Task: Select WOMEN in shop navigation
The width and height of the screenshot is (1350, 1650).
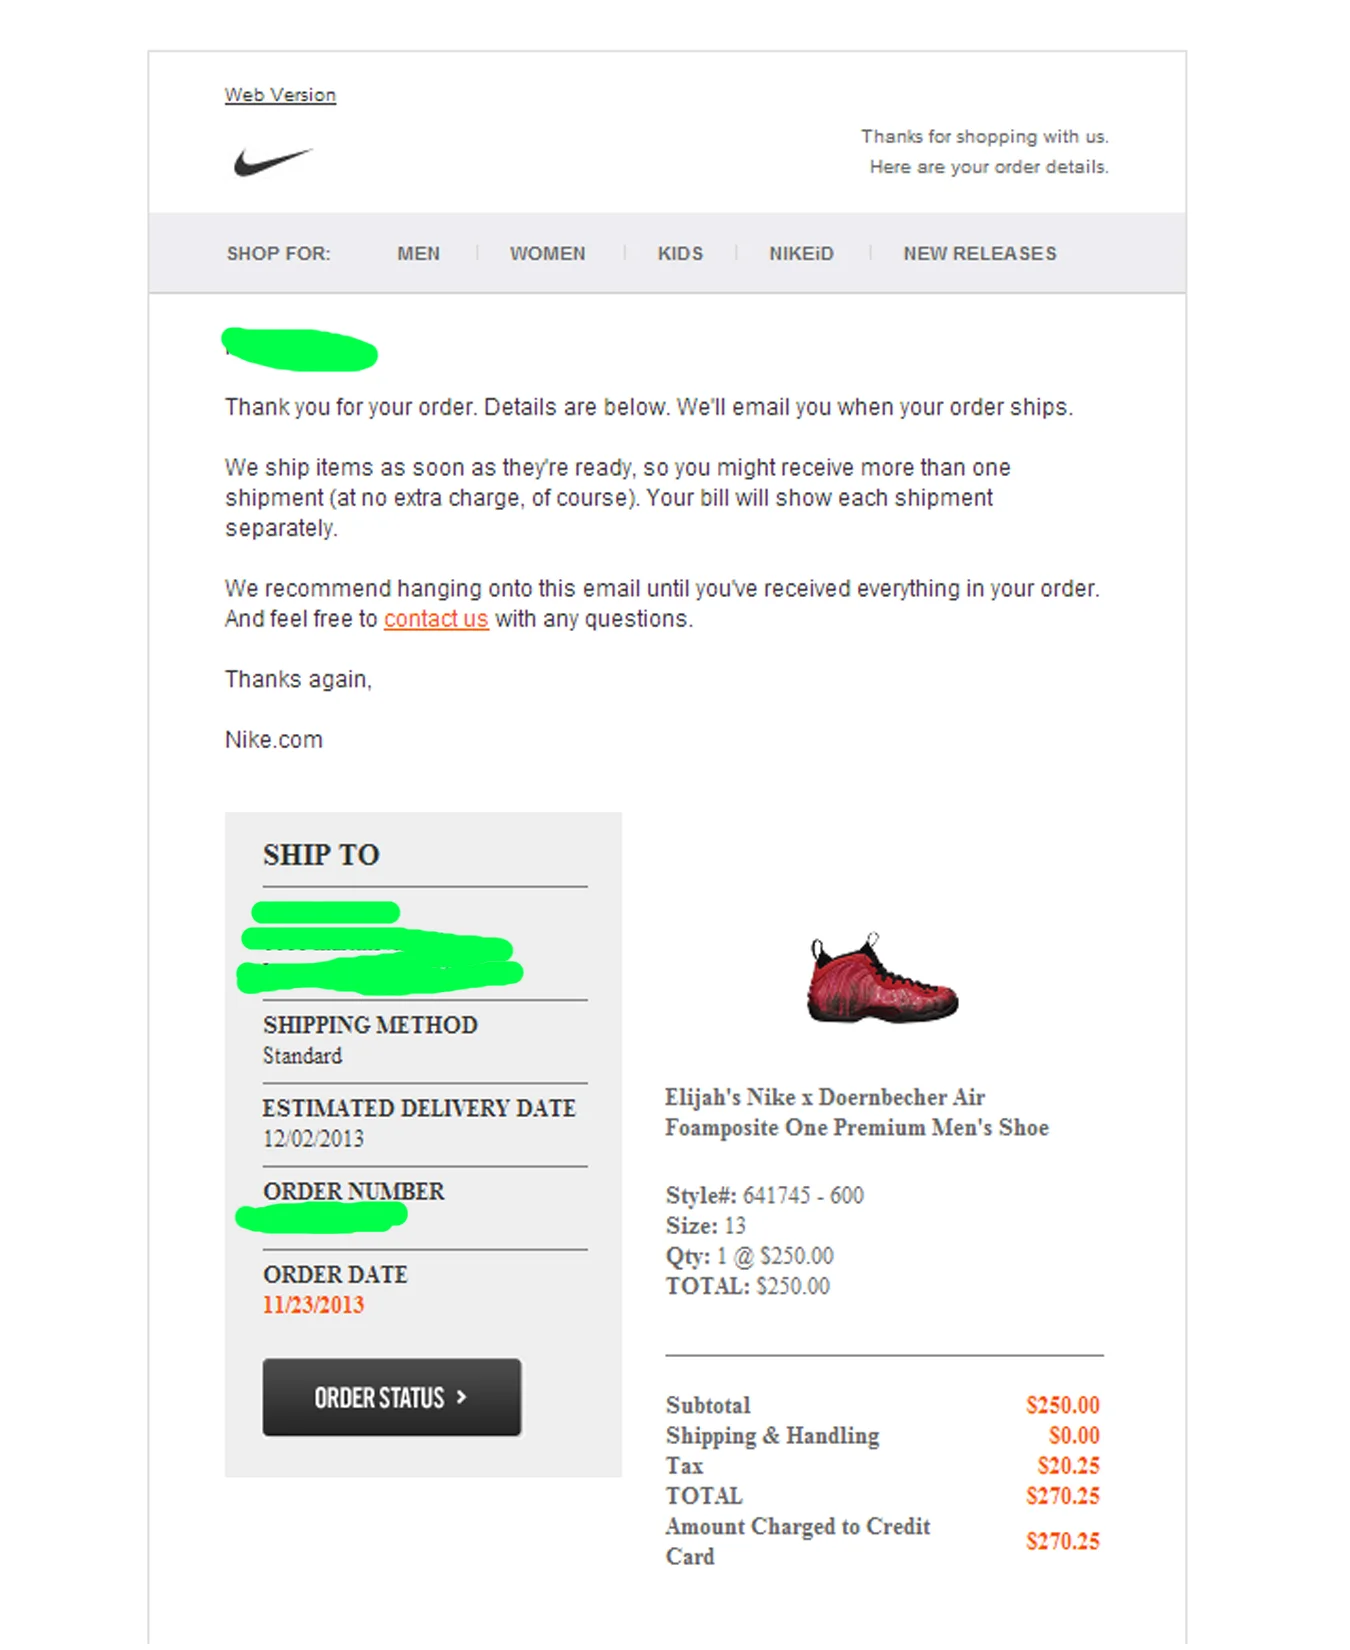Action: [x=547, y=254]
